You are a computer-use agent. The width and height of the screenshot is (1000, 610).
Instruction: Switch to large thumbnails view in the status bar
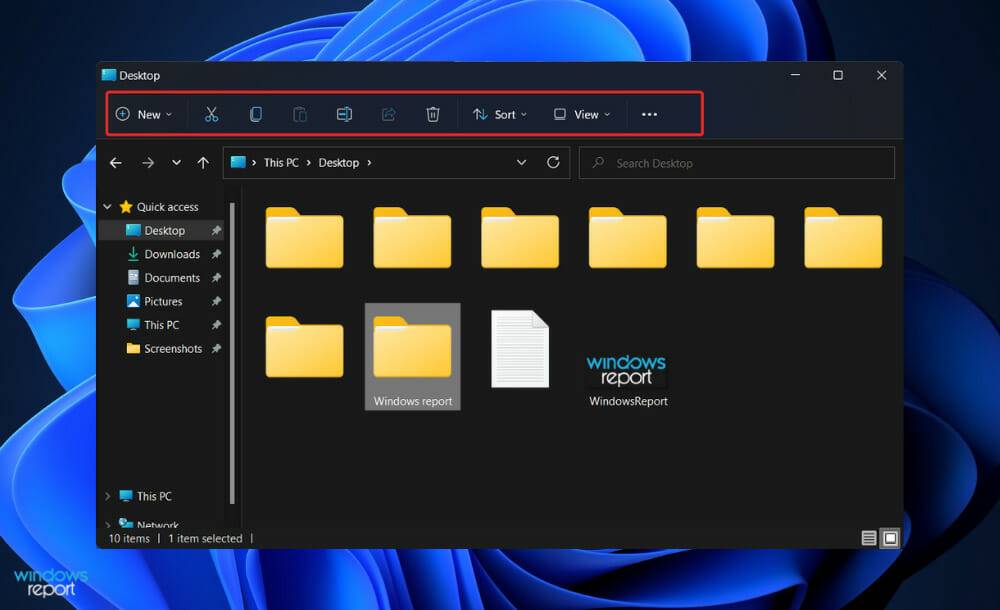pyautogui.click(x=889, y=538)
